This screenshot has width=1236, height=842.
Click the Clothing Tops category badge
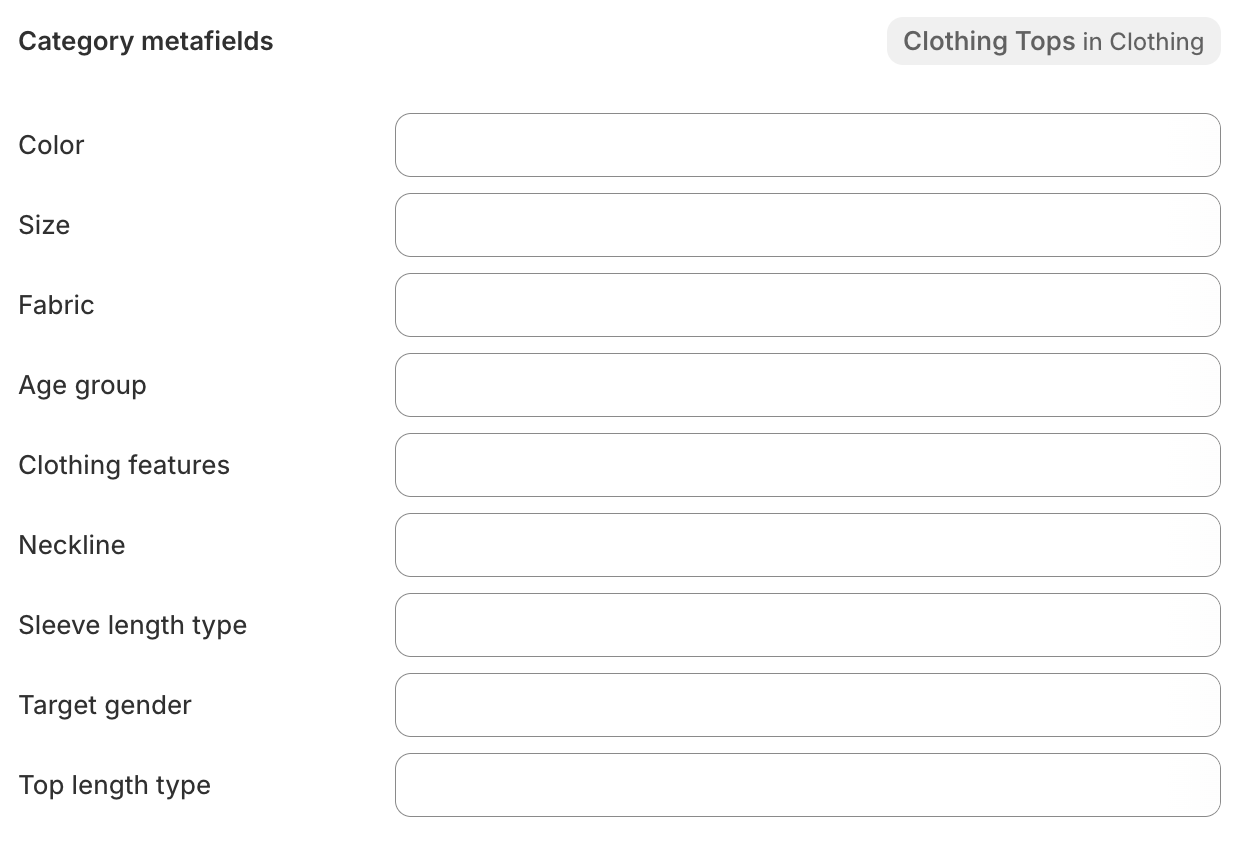click(988, 41)
